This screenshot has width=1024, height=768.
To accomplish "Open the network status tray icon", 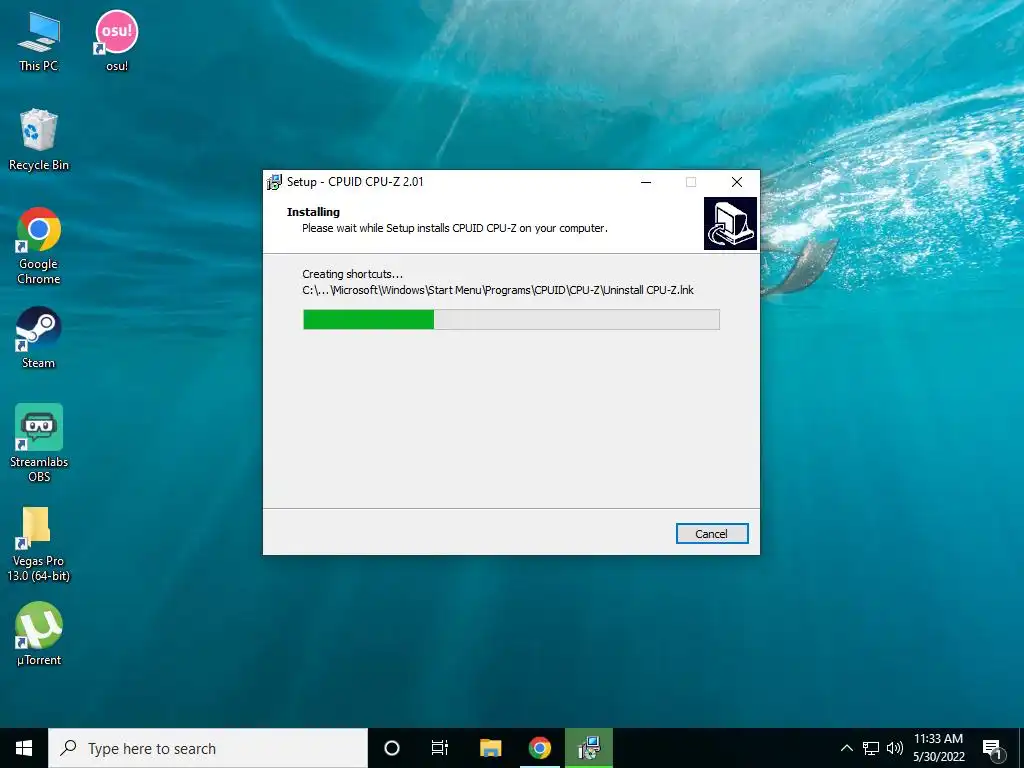I will (x=871, y=748).
